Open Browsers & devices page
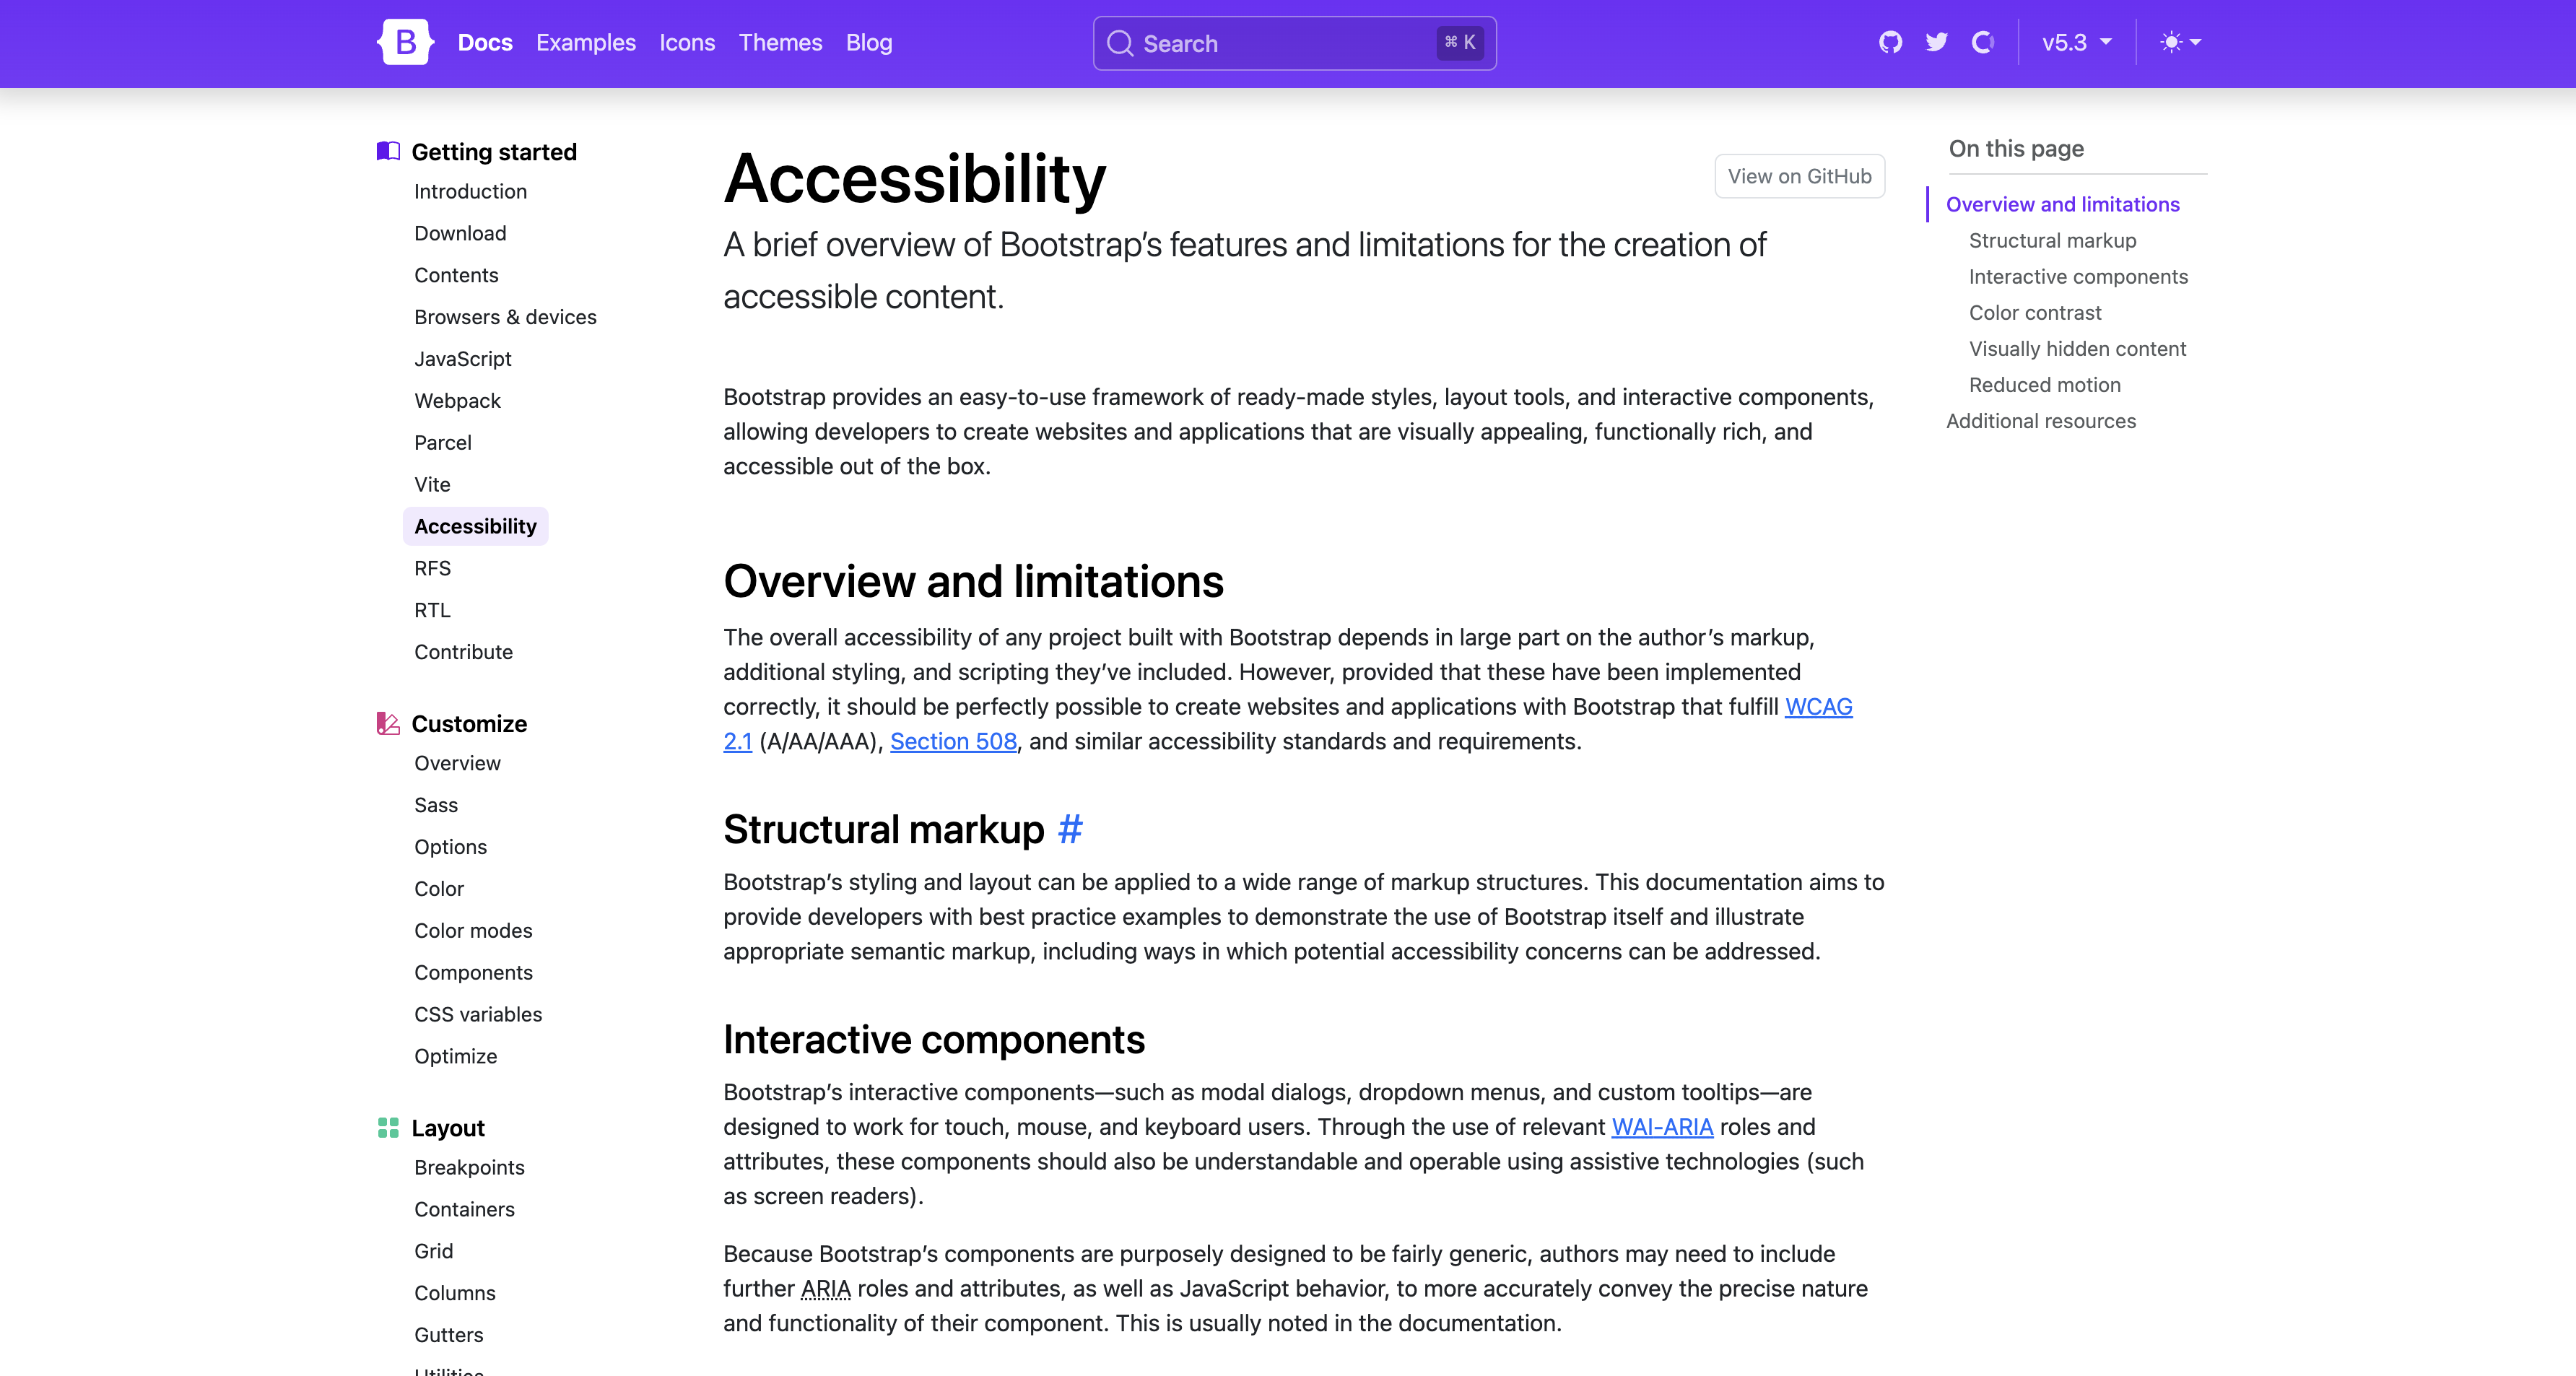Viewport: 2576px width, 1376px height. point(505,317)
